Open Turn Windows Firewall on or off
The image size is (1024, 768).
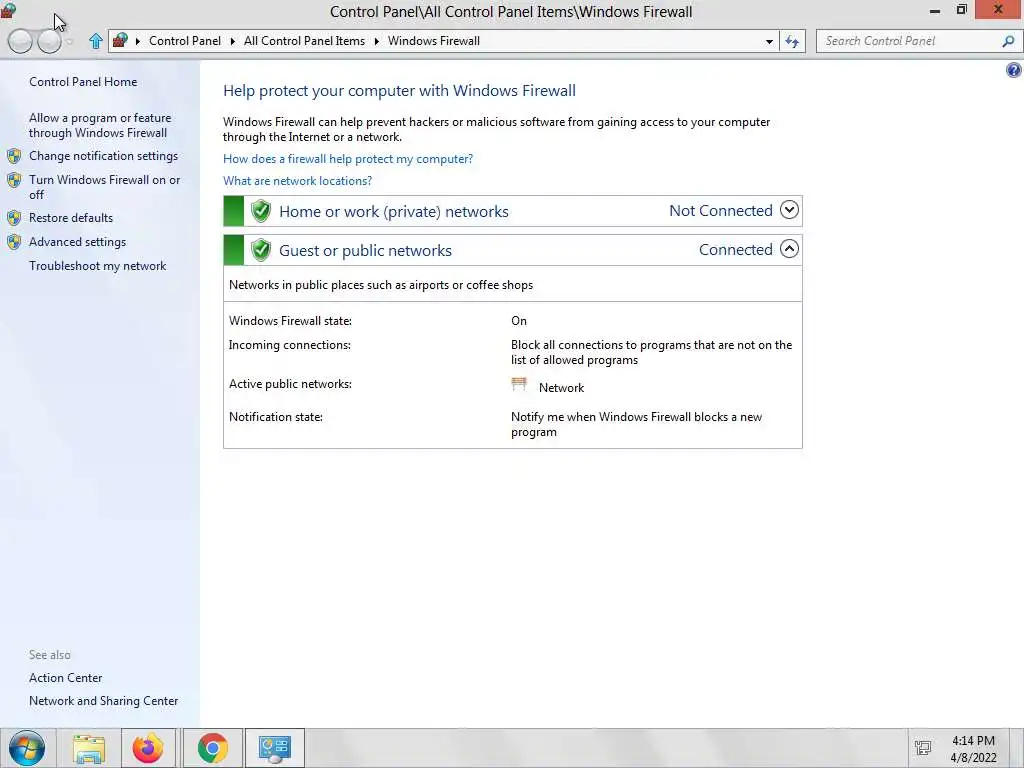[104, 187]
